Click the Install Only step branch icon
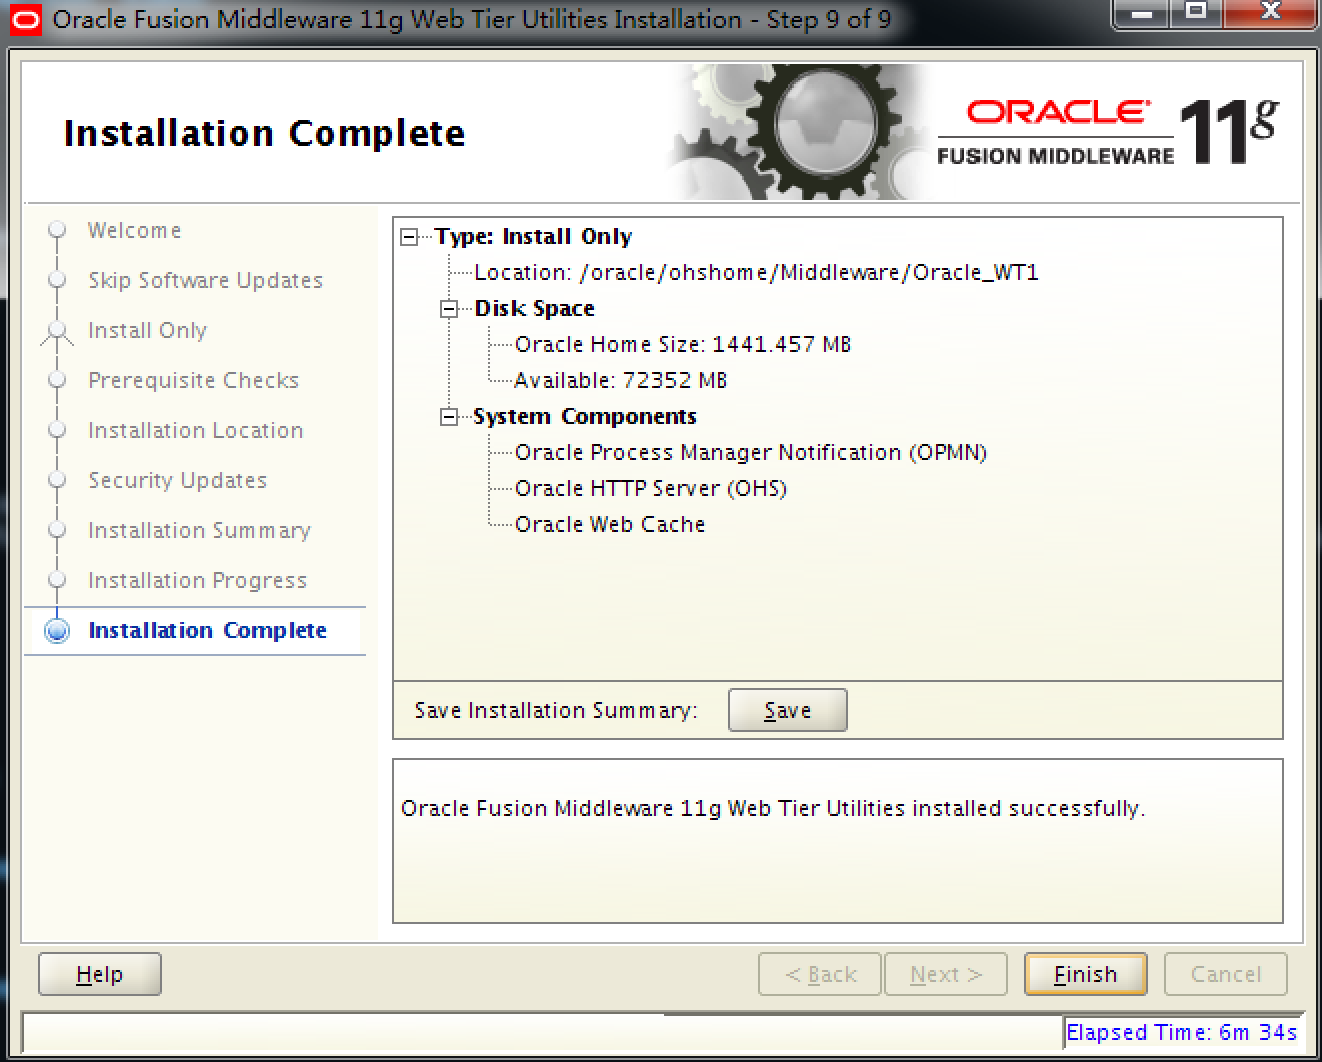The width and height of the screenshot is (1322, 1062). coord(57,332)
